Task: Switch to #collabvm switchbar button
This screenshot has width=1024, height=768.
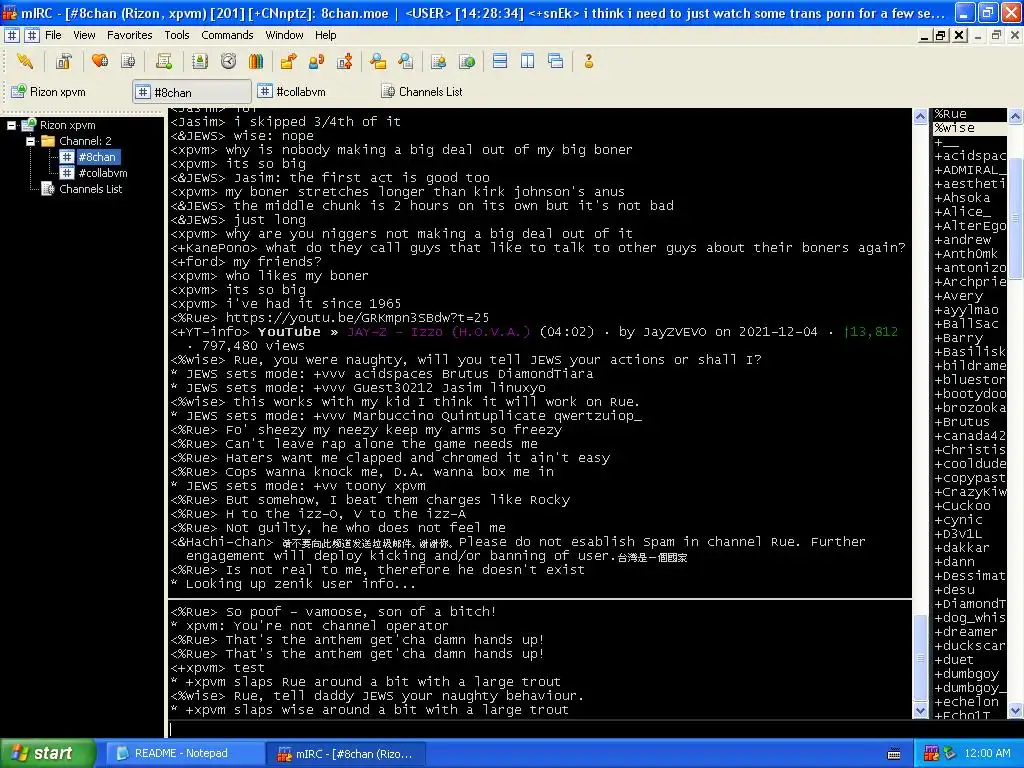Action: [x=313, y=91]
